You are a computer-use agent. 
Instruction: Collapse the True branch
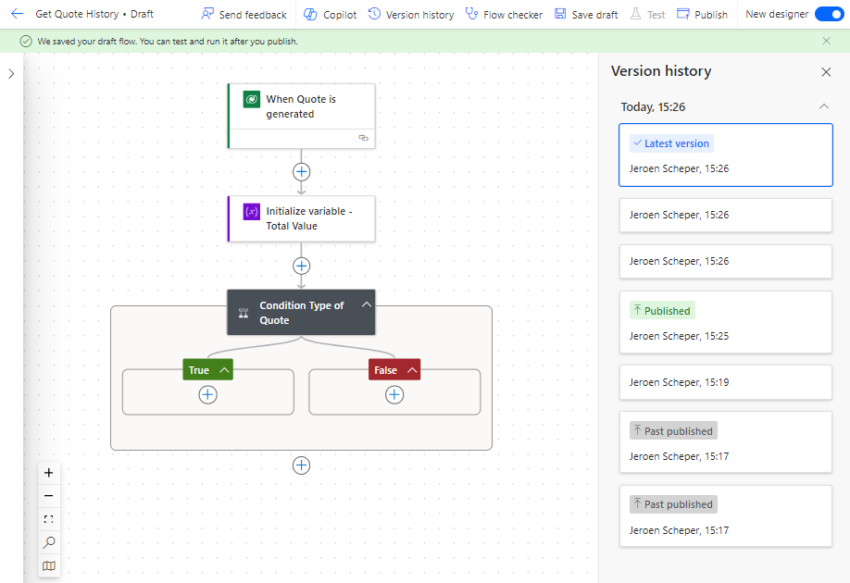click(222, 369)
